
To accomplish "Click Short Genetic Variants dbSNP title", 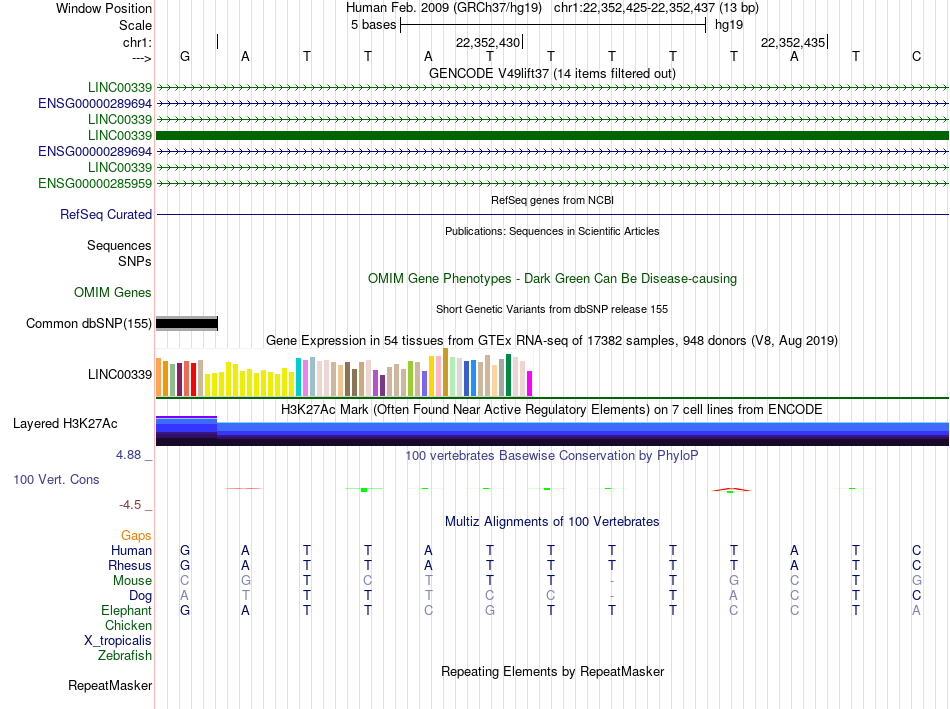I will [552, 309].
